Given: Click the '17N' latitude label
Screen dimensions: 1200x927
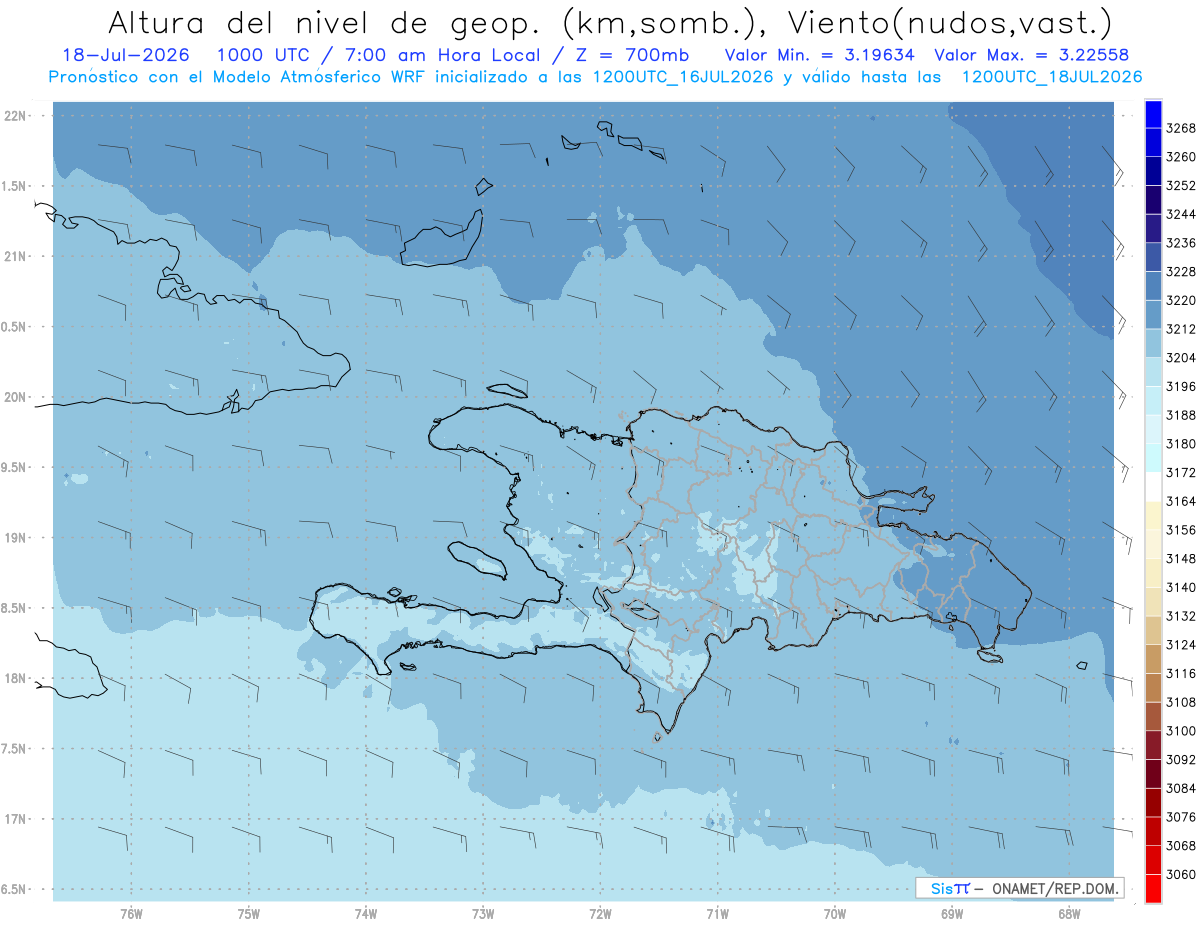Looking at the screenshot, I should tap(15, 820).
